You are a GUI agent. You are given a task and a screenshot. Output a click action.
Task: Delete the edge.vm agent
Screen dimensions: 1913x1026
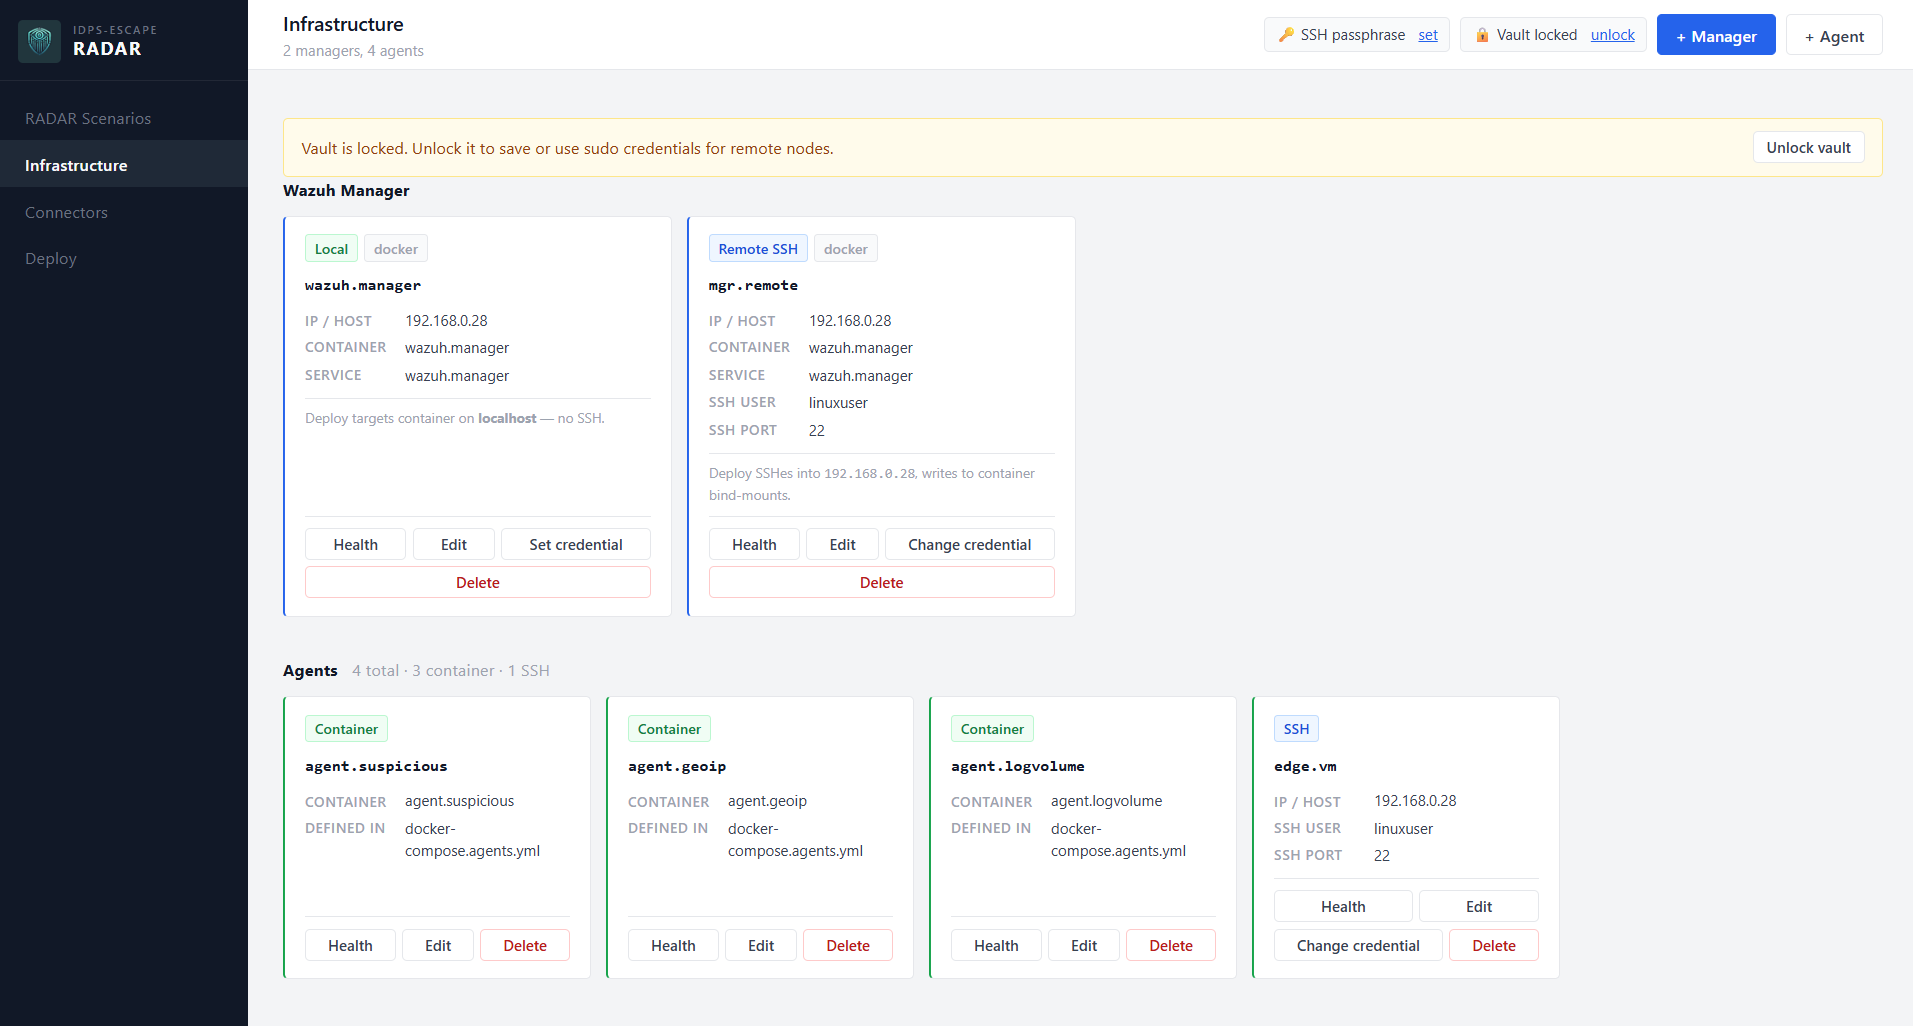[1493, 945]
